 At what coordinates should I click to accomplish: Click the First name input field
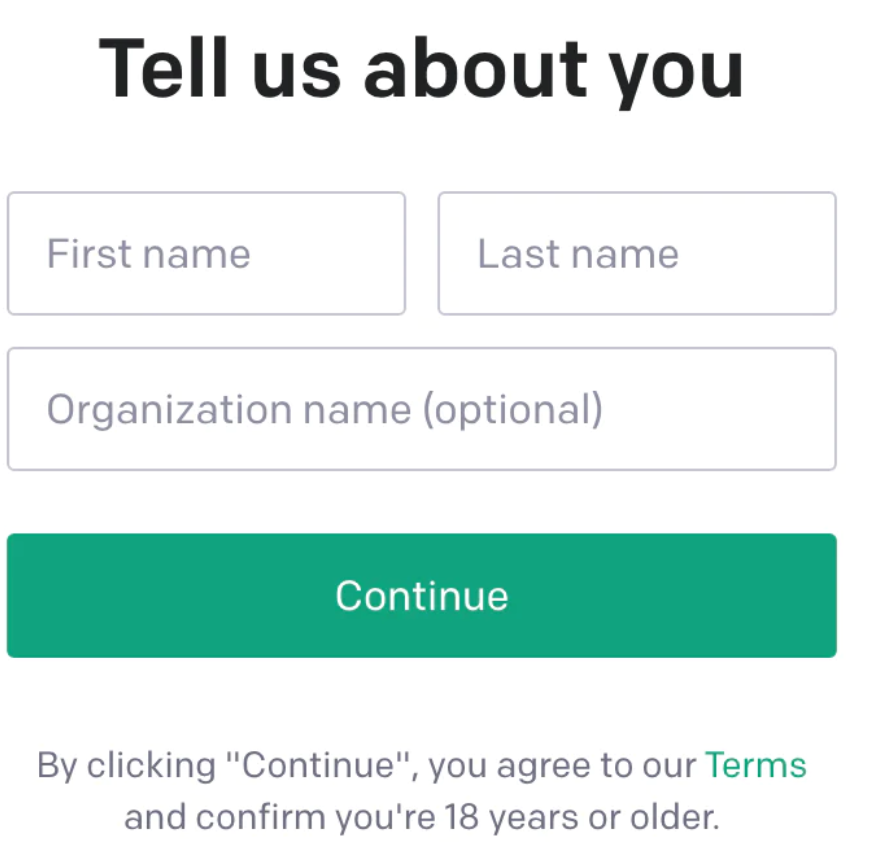point(206,254)
